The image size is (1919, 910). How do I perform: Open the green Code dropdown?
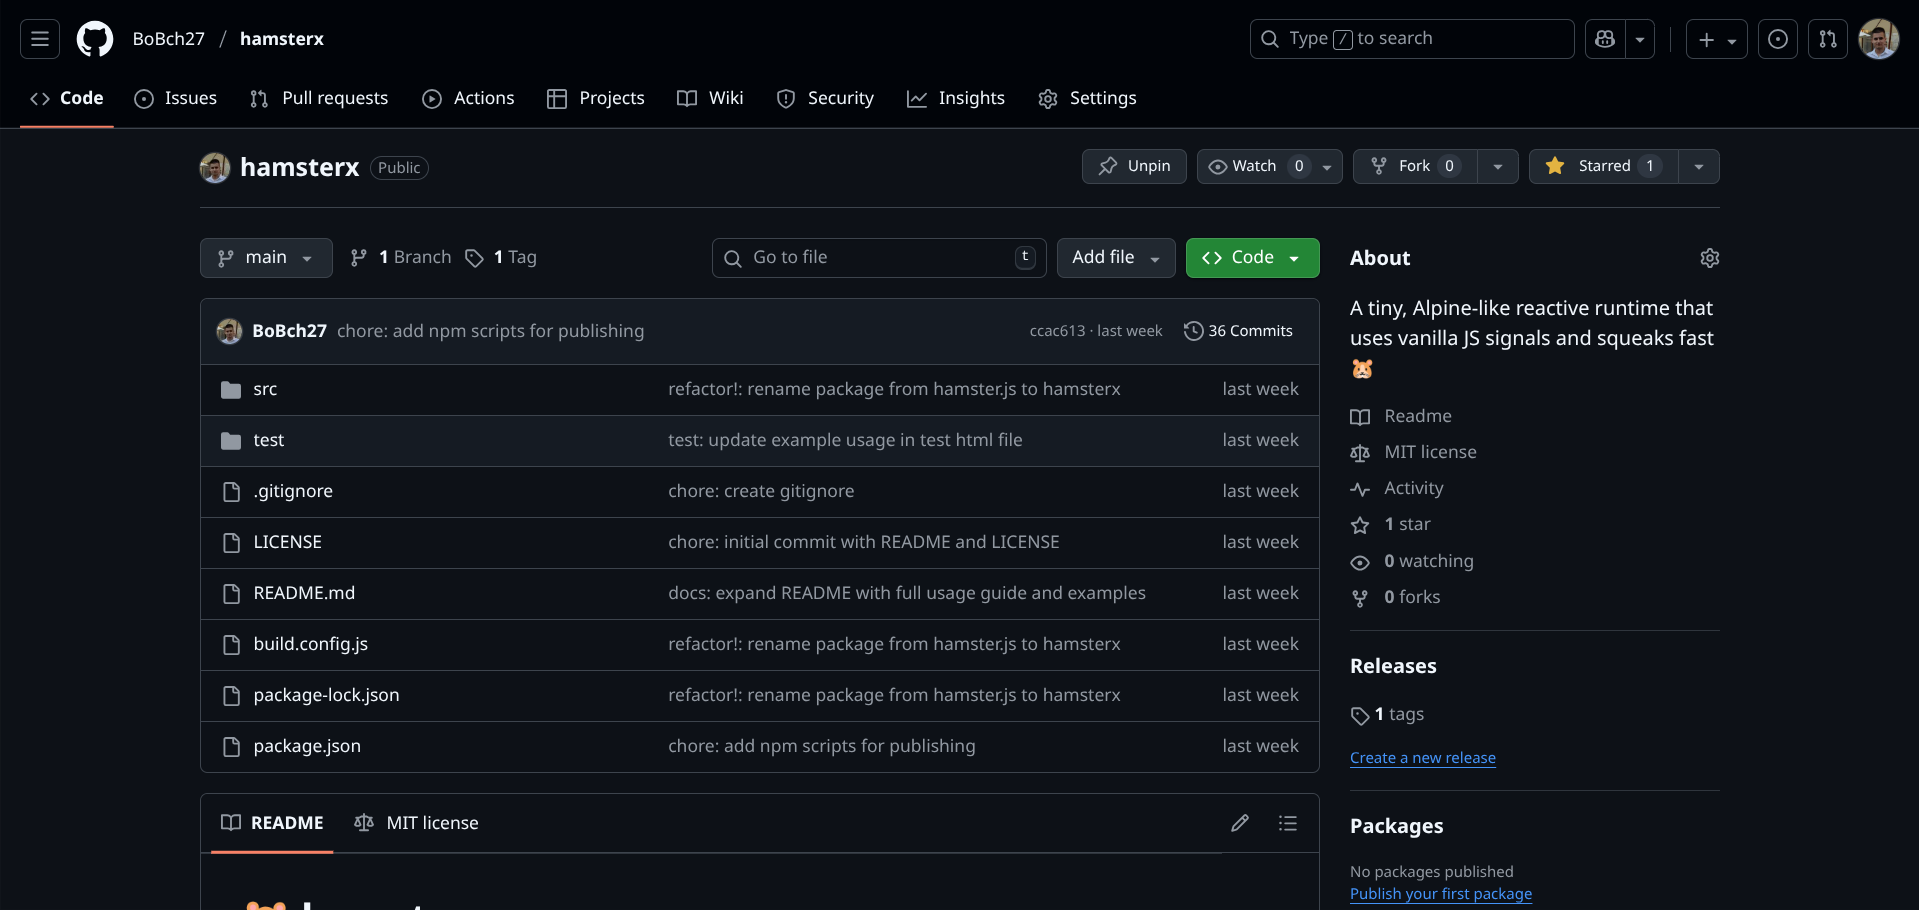1252,258
